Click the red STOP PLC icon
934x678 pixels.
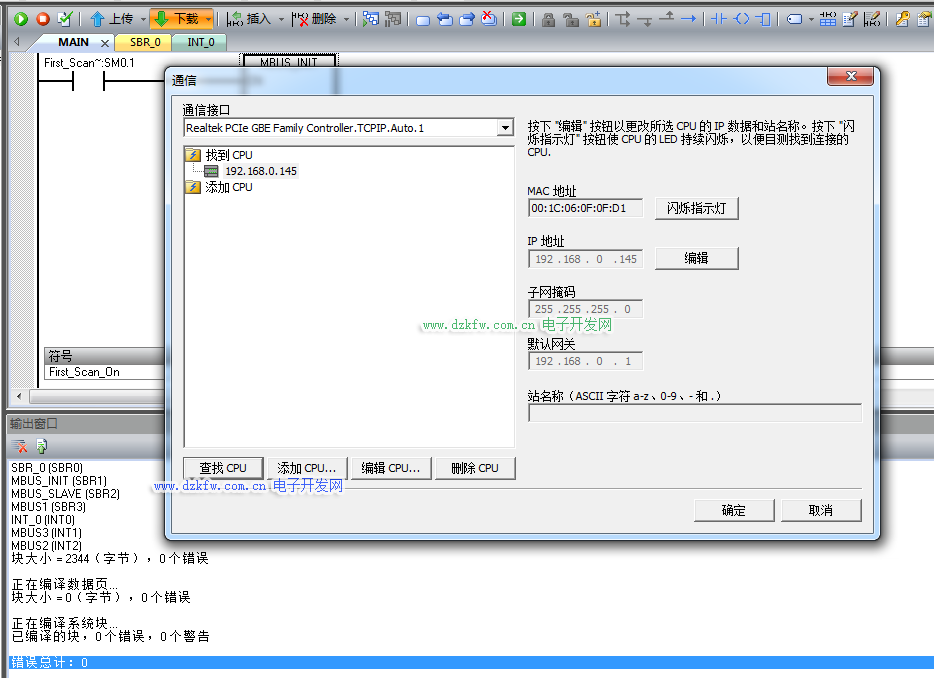coord(42,19)
